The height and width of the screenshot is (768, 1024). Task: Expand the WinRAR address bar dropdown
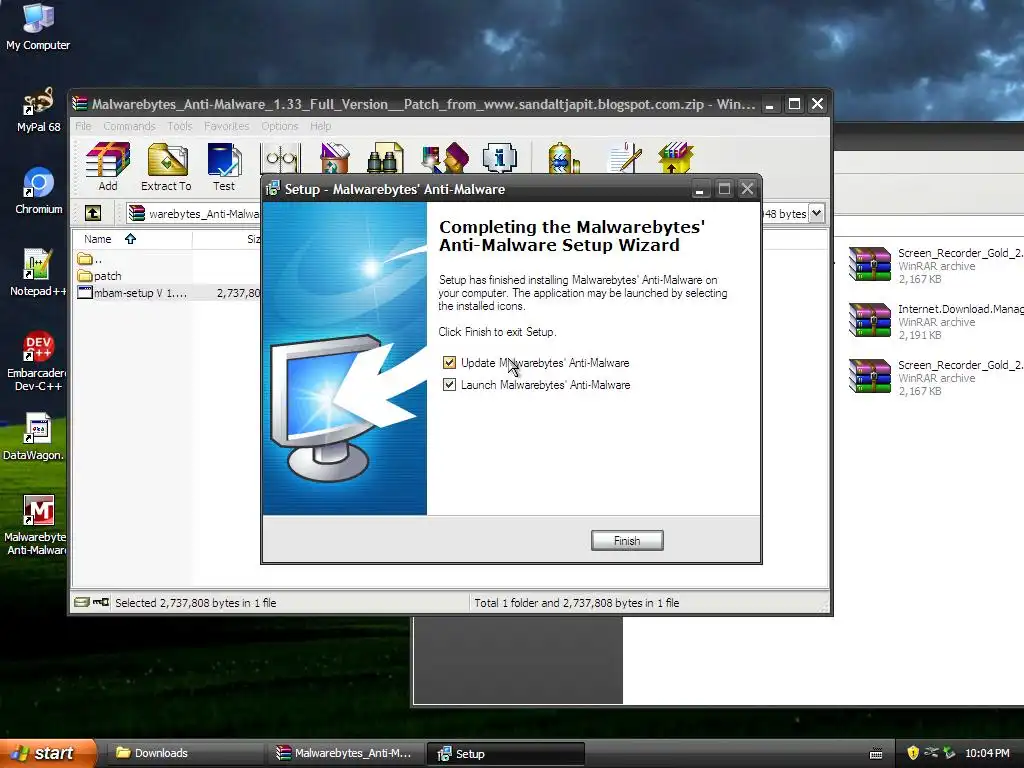[816, 213]
